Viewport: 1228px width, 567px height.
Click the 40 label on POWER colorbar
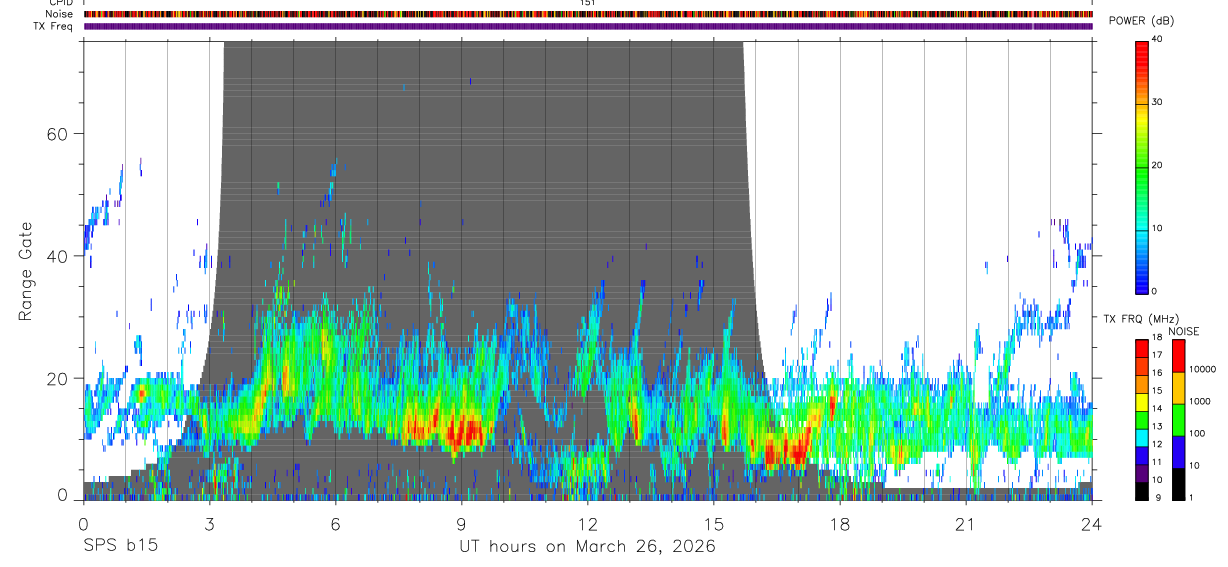[x=1158, y=39]
